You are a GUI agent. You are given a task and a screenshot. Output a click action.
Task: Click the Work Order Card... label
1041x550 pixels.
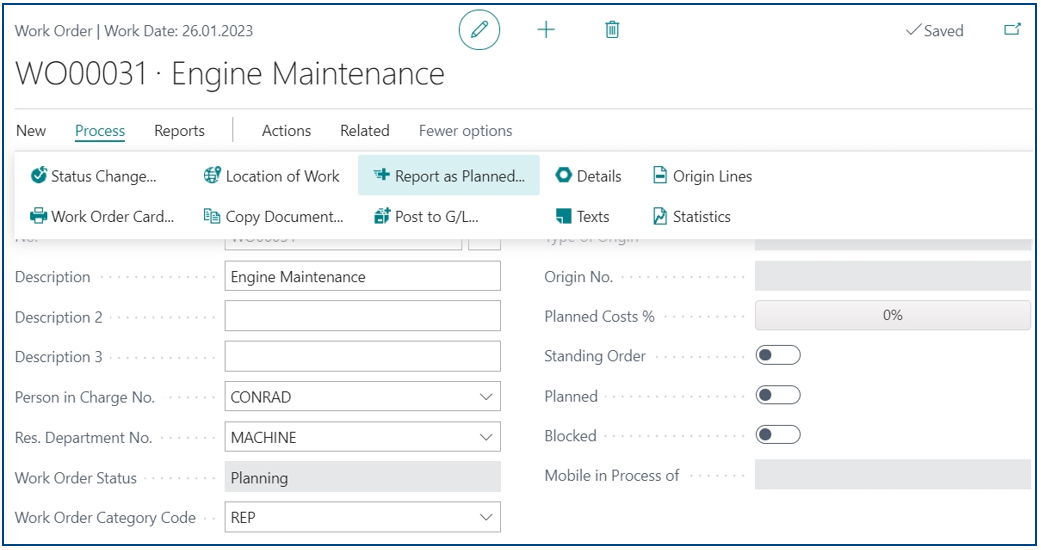click(x=112, y=217)
